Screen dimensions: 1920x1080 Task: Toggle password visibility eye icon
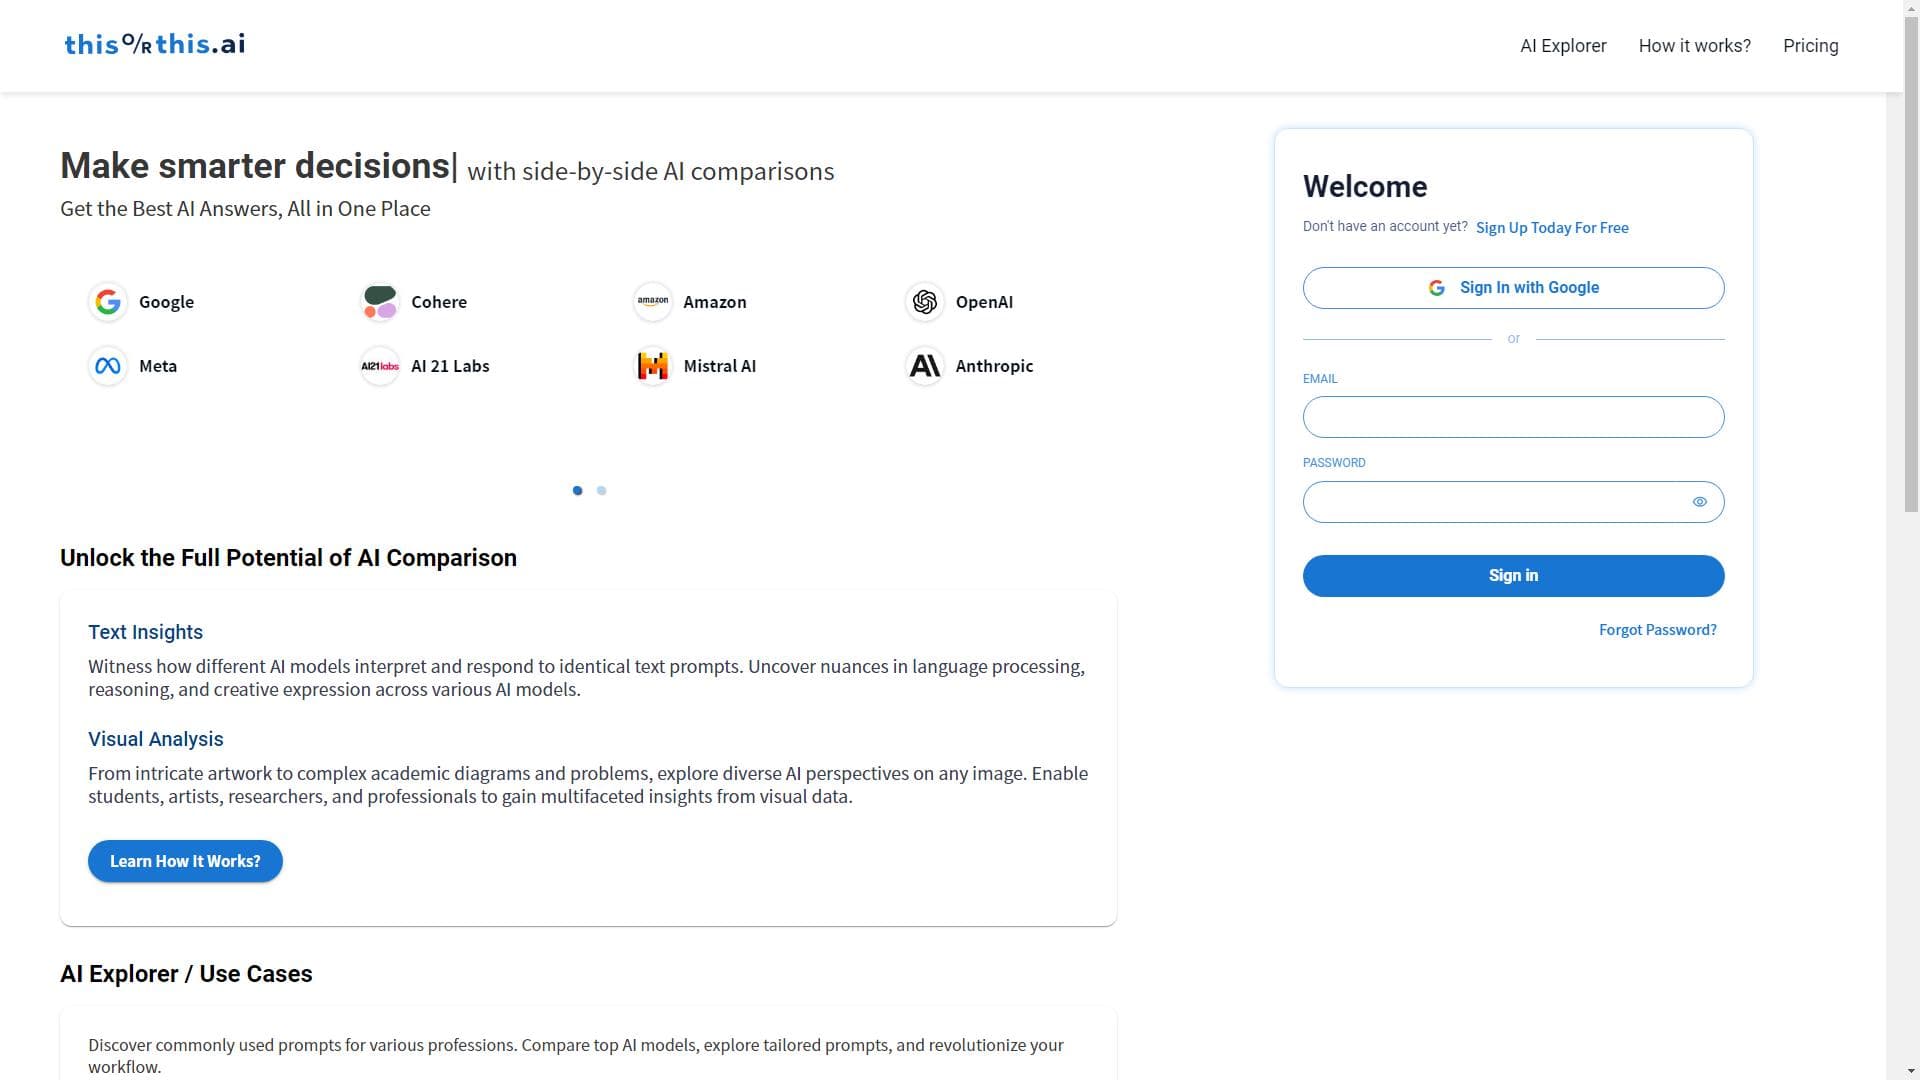(1699, 502)
